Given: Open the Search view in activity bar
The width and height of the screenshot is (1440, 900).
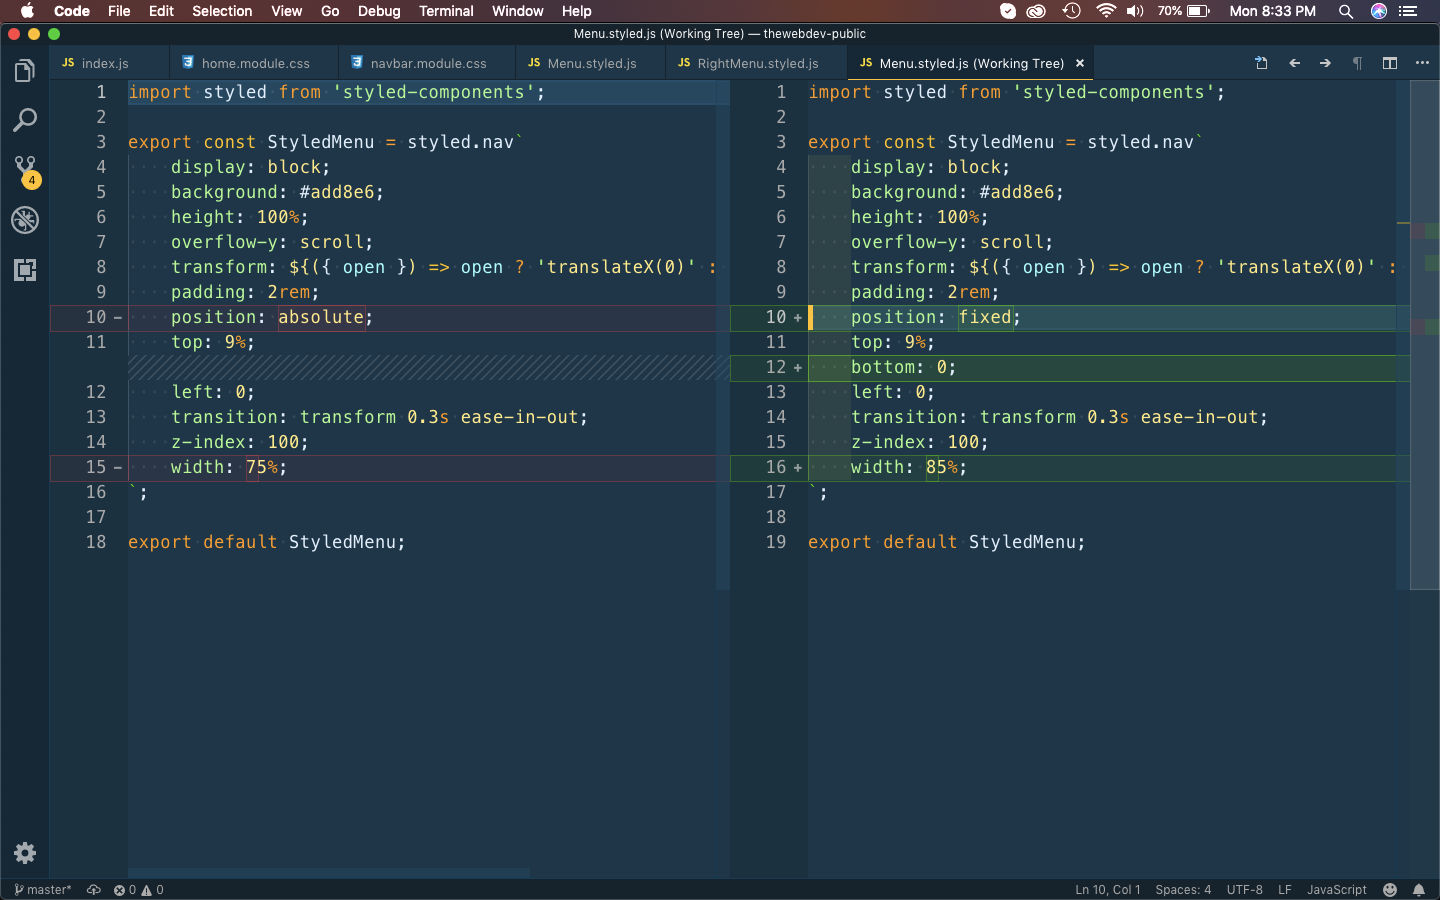Looking at the screenshot, I should coord(25,121).
